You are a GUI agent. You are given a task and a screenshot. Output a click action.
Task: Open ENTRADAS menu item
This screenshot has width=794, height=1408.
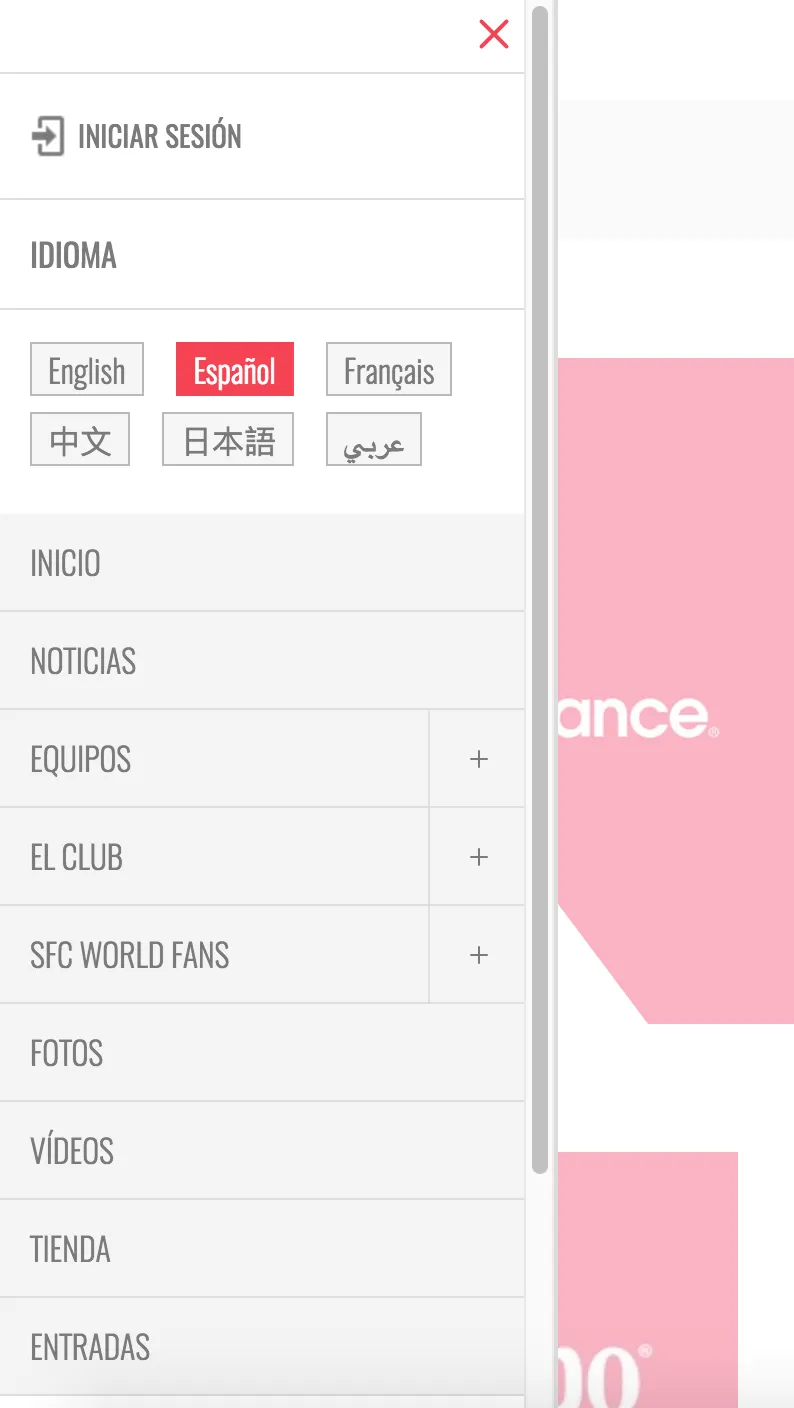262,1347
